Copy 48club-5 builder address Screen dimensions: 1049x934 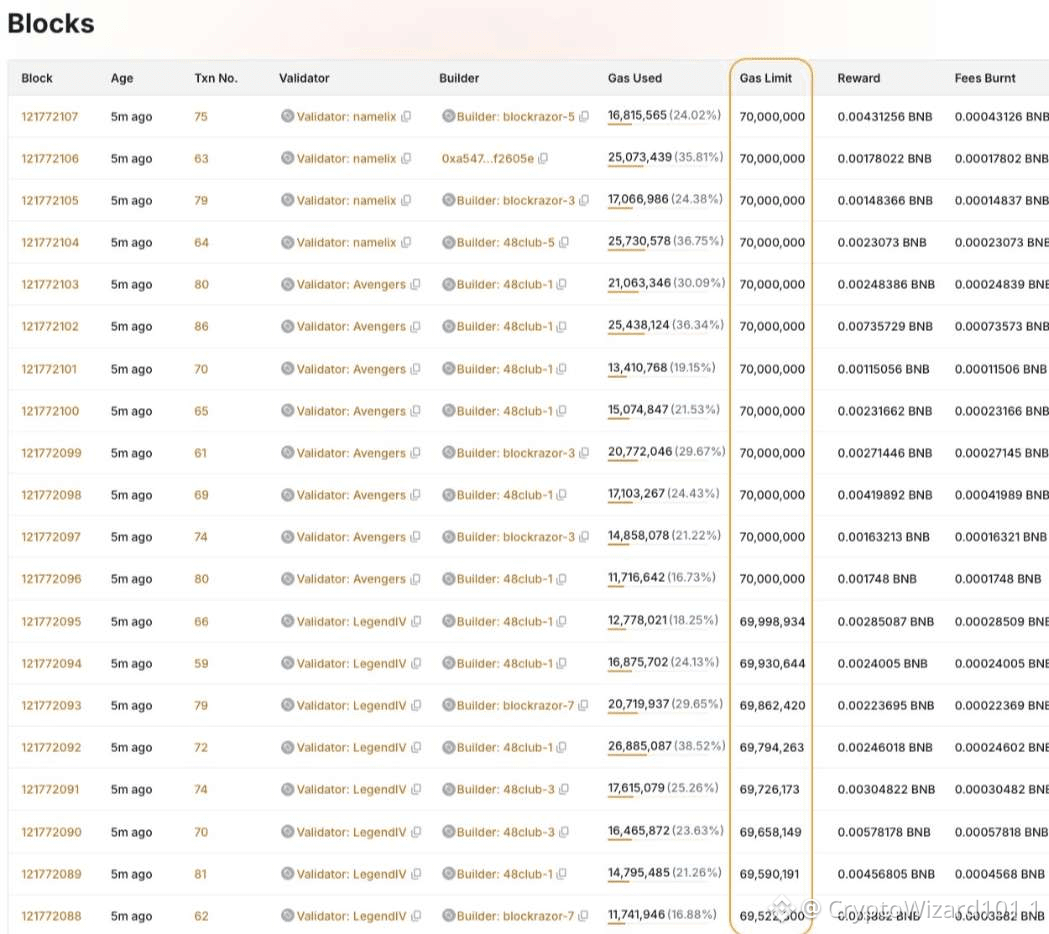564,242
